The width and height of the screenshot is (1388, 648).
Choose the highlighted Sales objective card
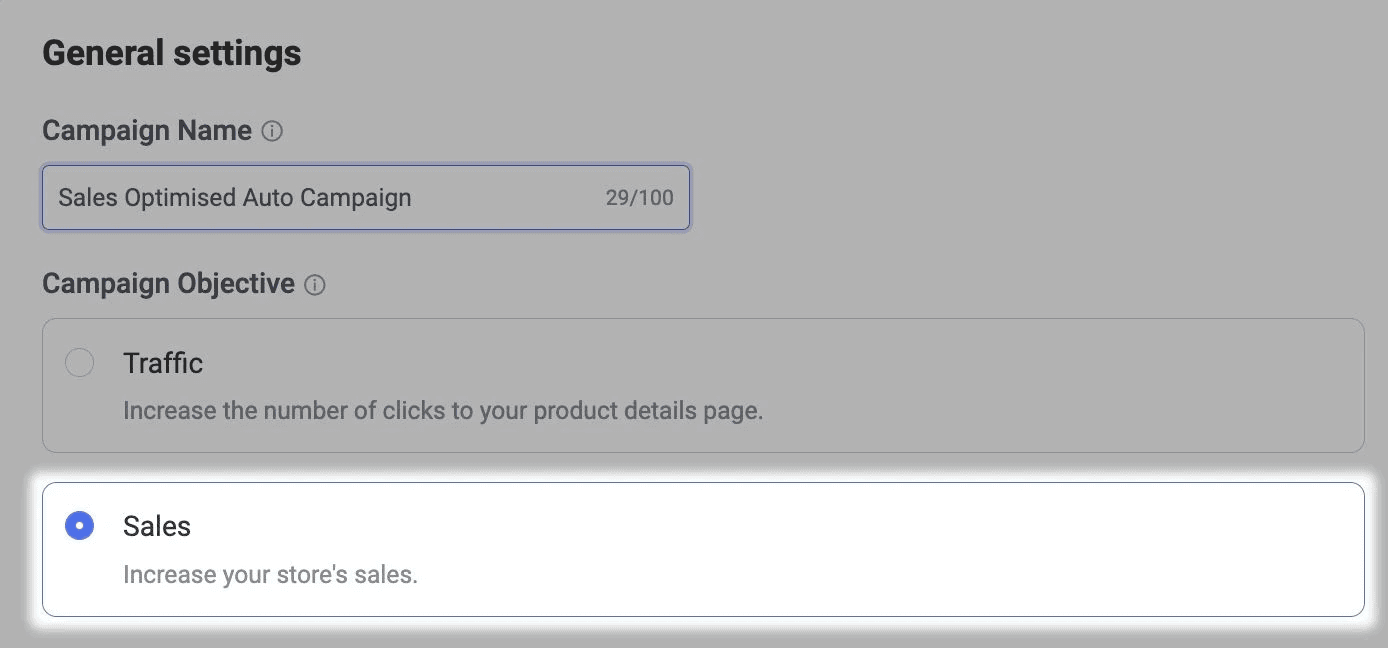703,550
